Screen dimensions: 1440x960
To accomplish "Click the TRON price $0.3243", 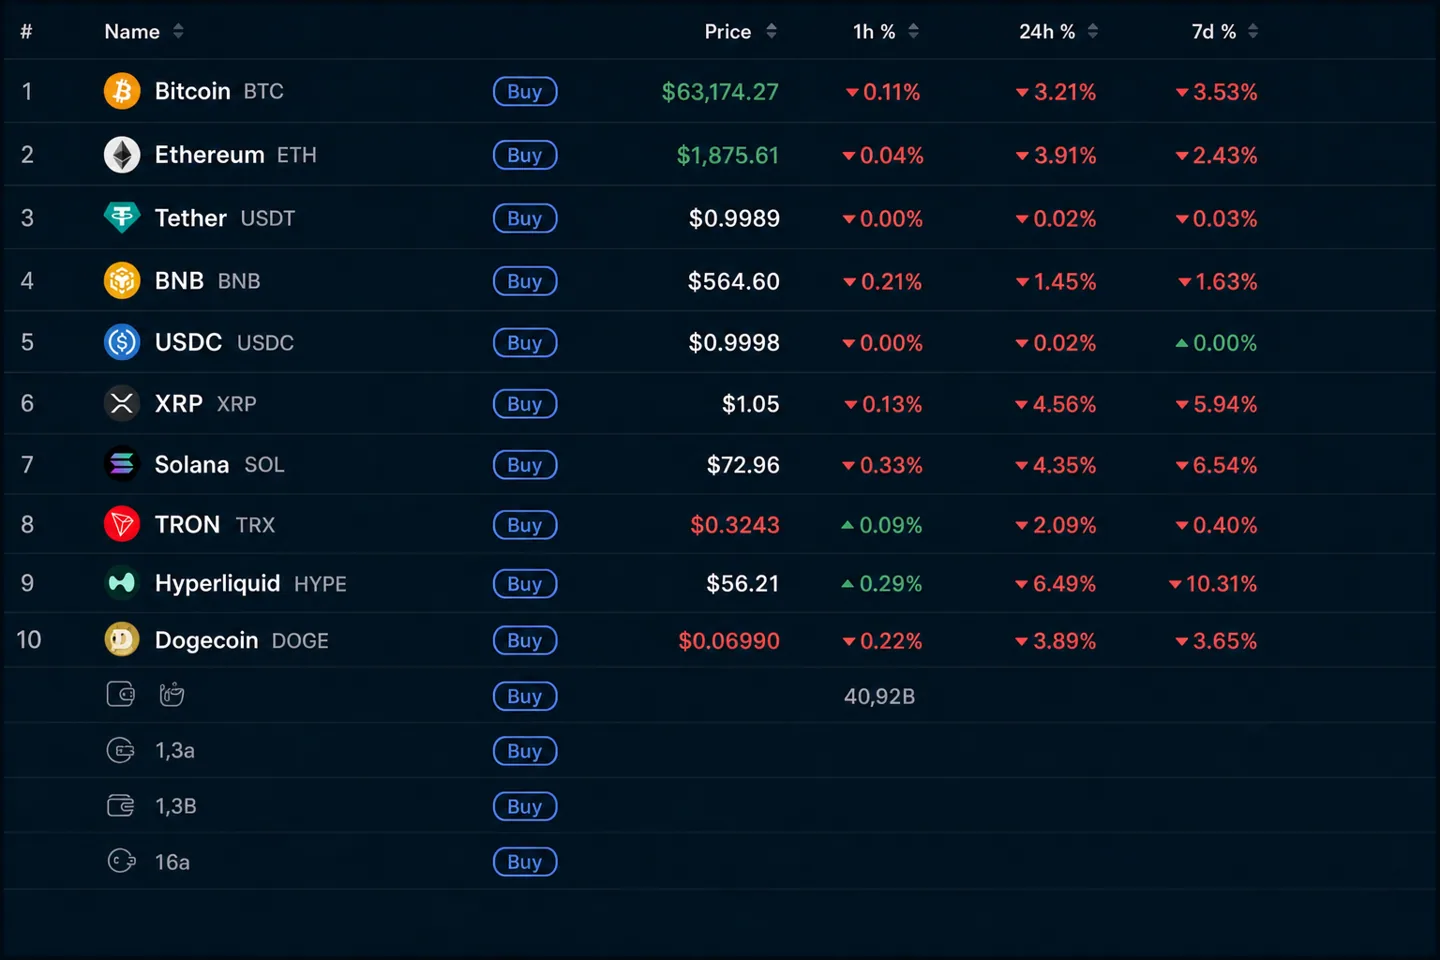I will [x=735, y=525].
